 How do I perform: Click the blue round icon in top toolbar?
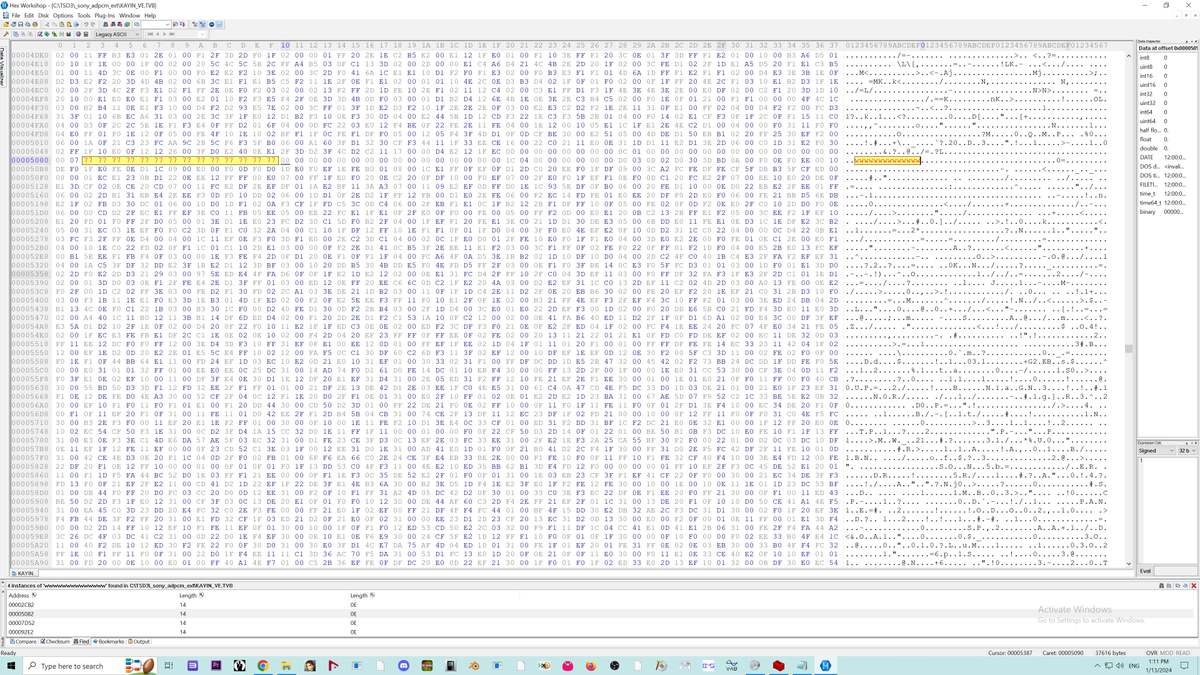[x=212, y=24]
